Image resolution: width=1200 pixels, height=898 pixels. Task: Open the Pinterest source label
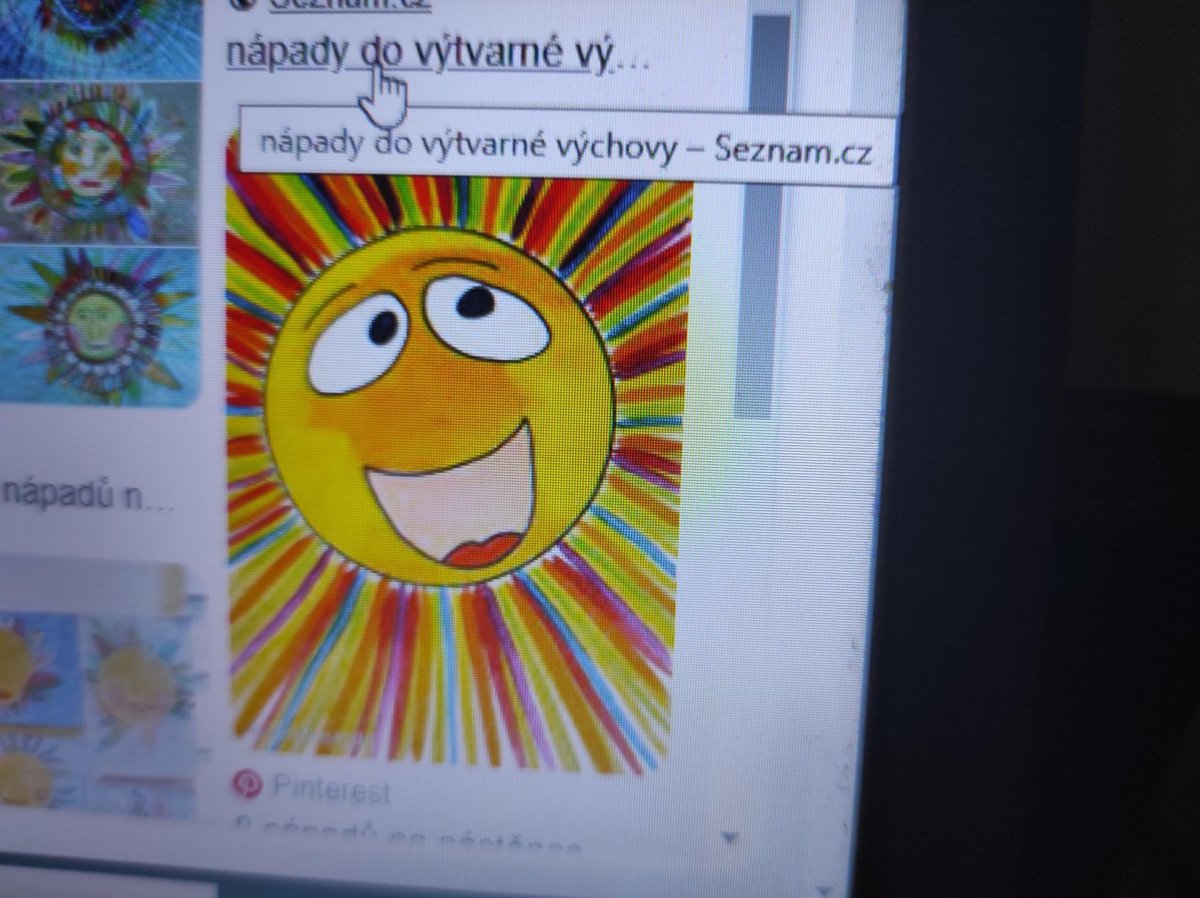pos(330,789)
